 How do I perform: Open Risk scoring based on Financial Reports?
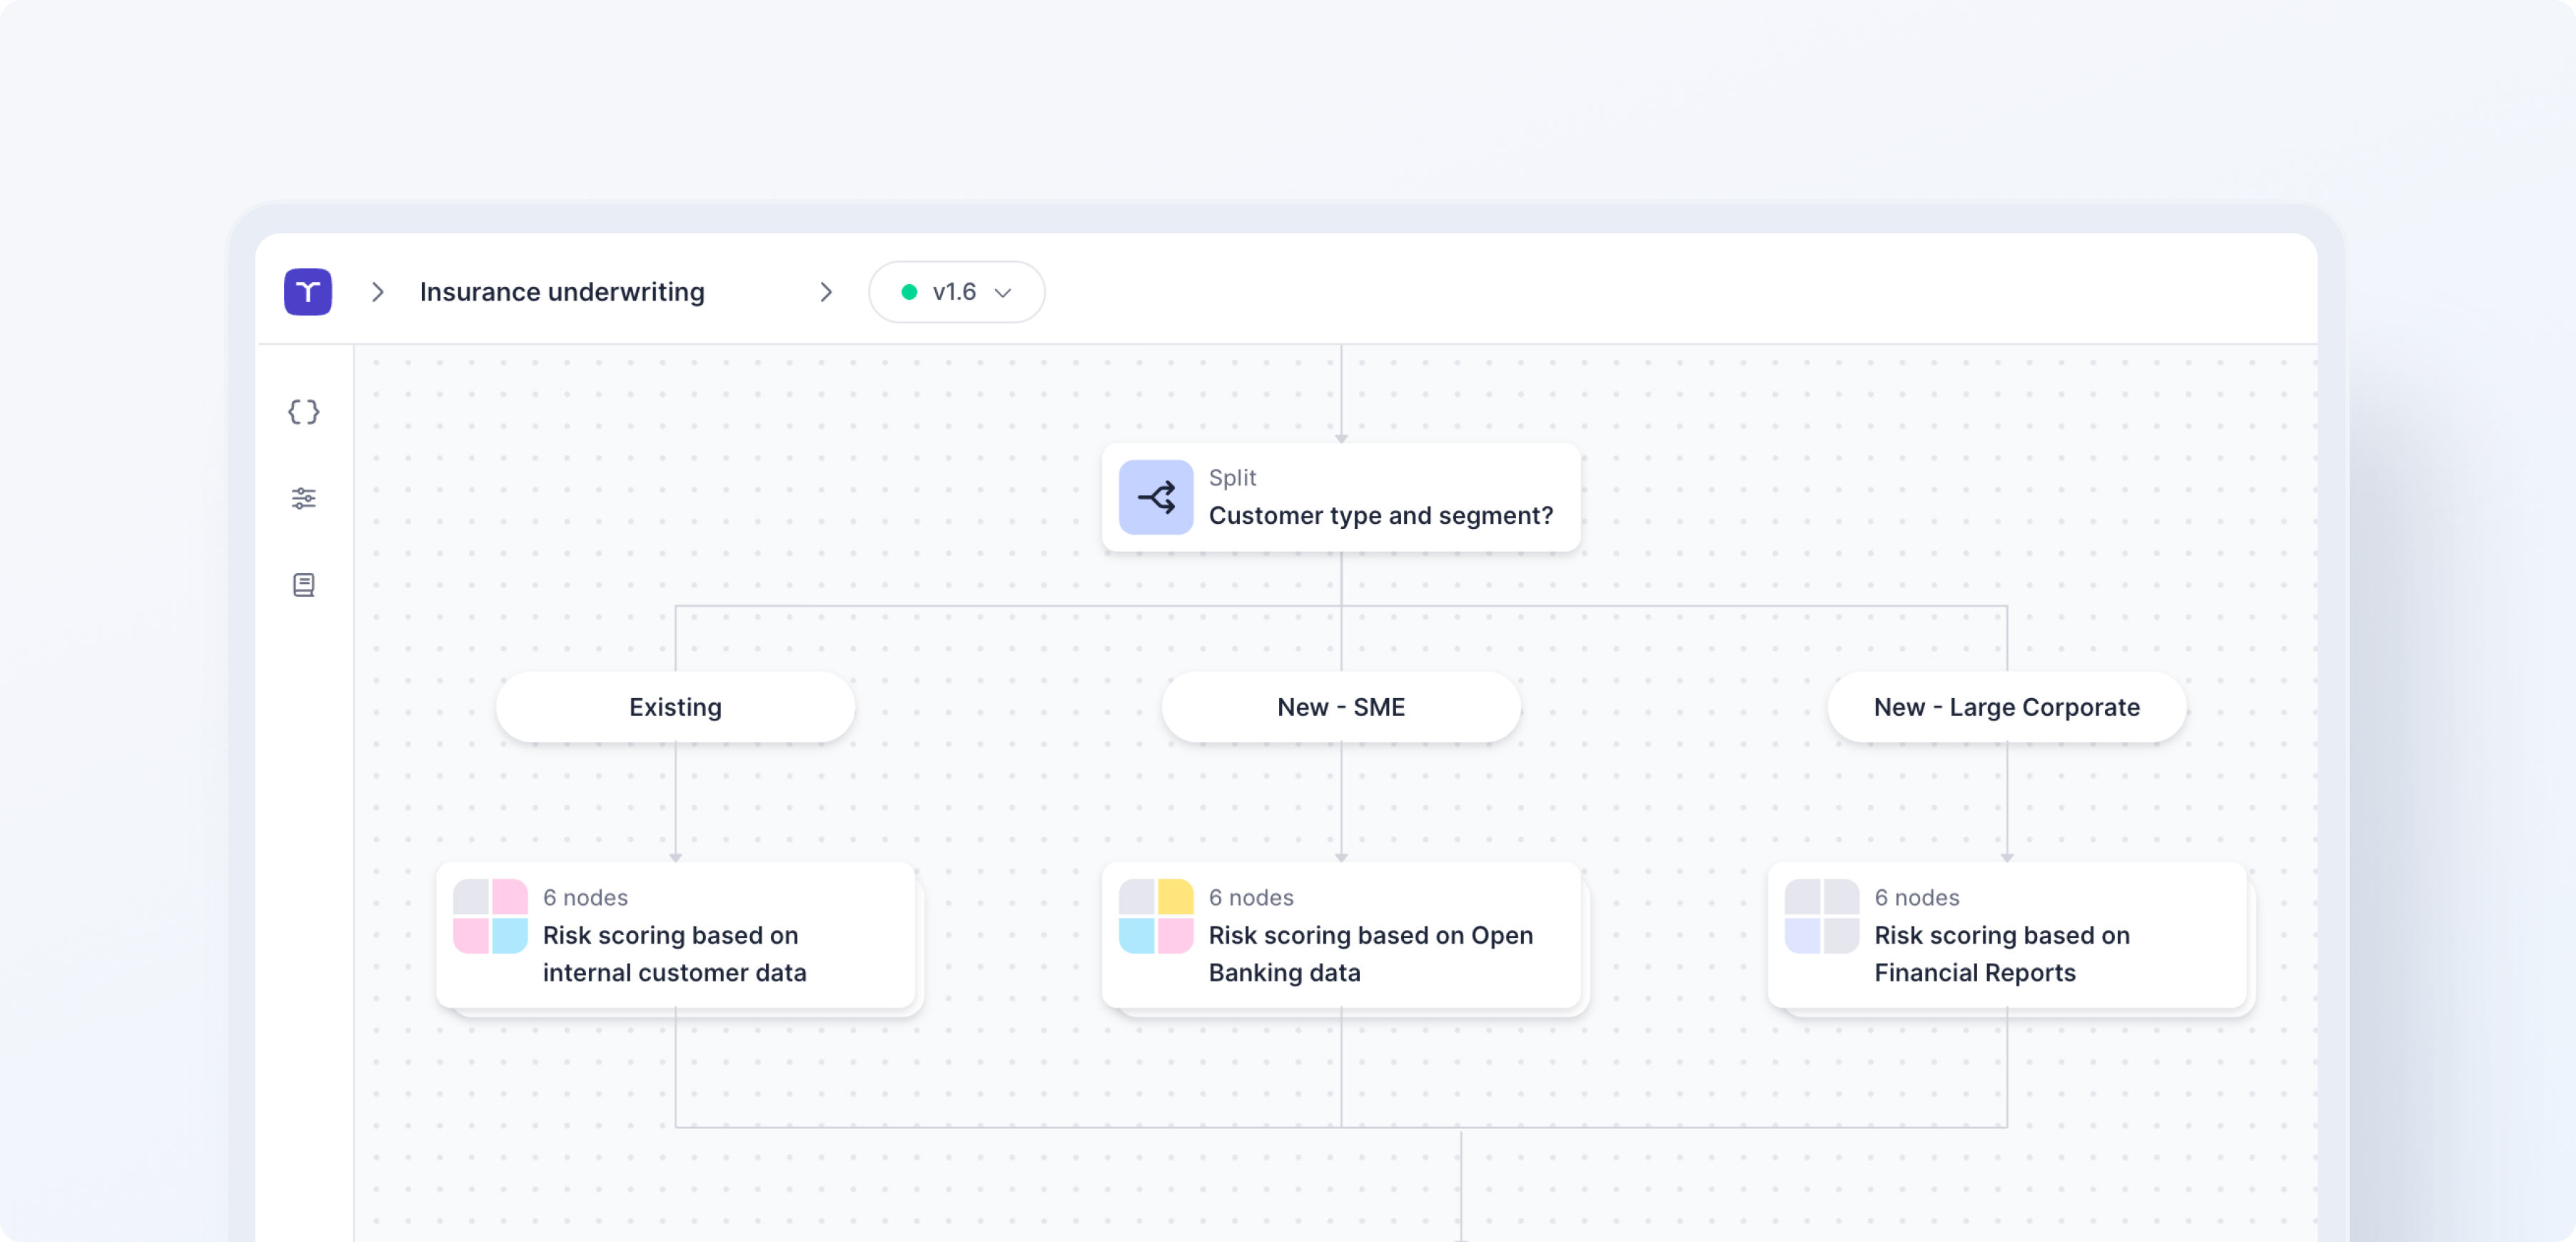pyautogui.click(x=2001, y=953)
